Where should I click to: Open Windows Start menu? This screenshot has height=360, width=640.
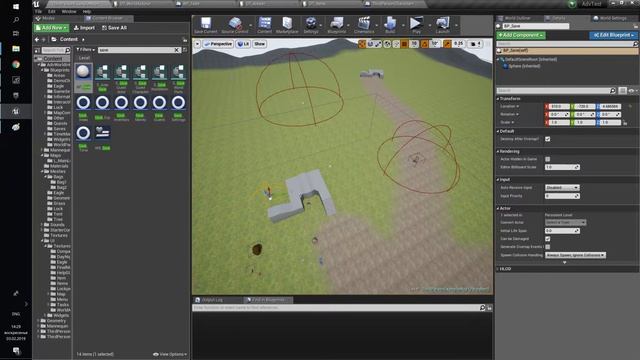click(x=16, y=7)
